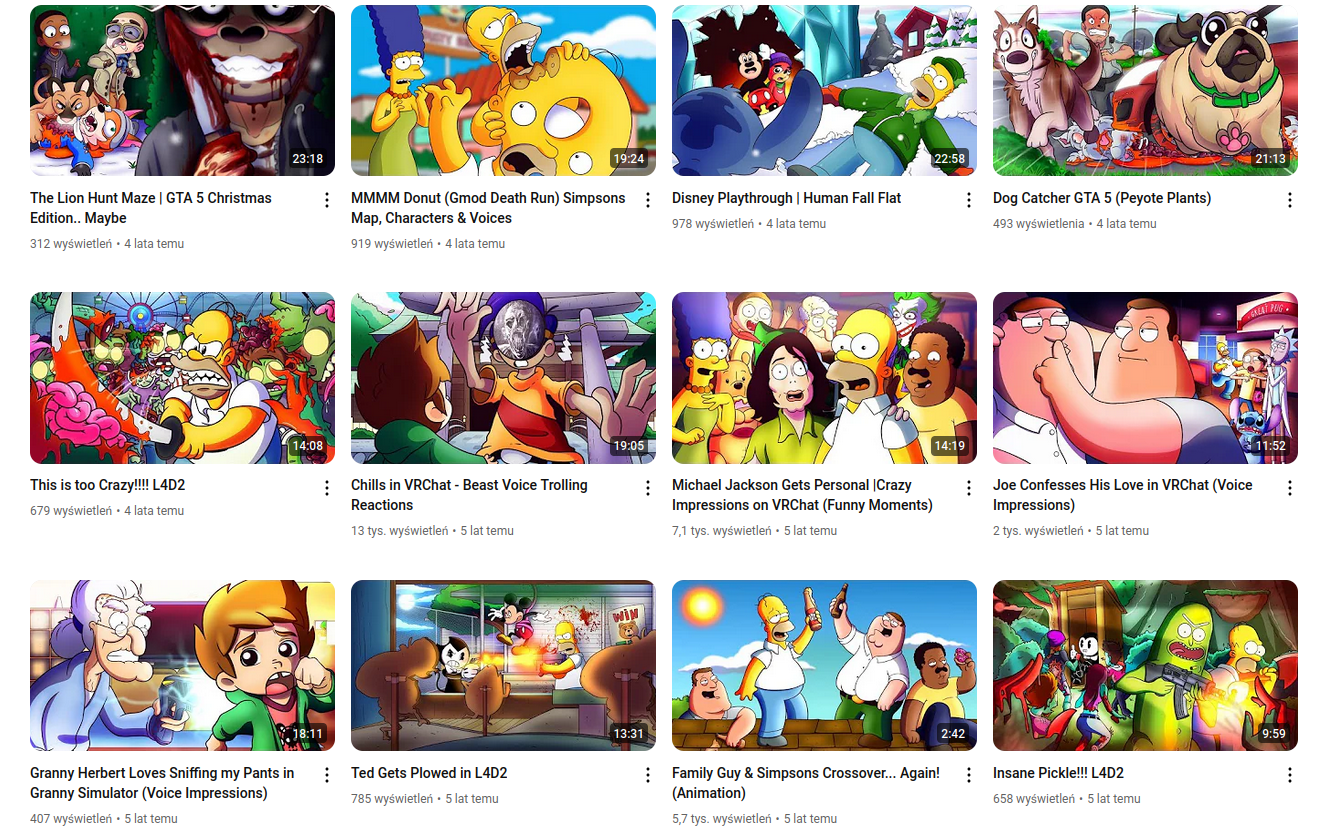Open Insane Pickle L4D2 thumbnail

[1145, 665]
